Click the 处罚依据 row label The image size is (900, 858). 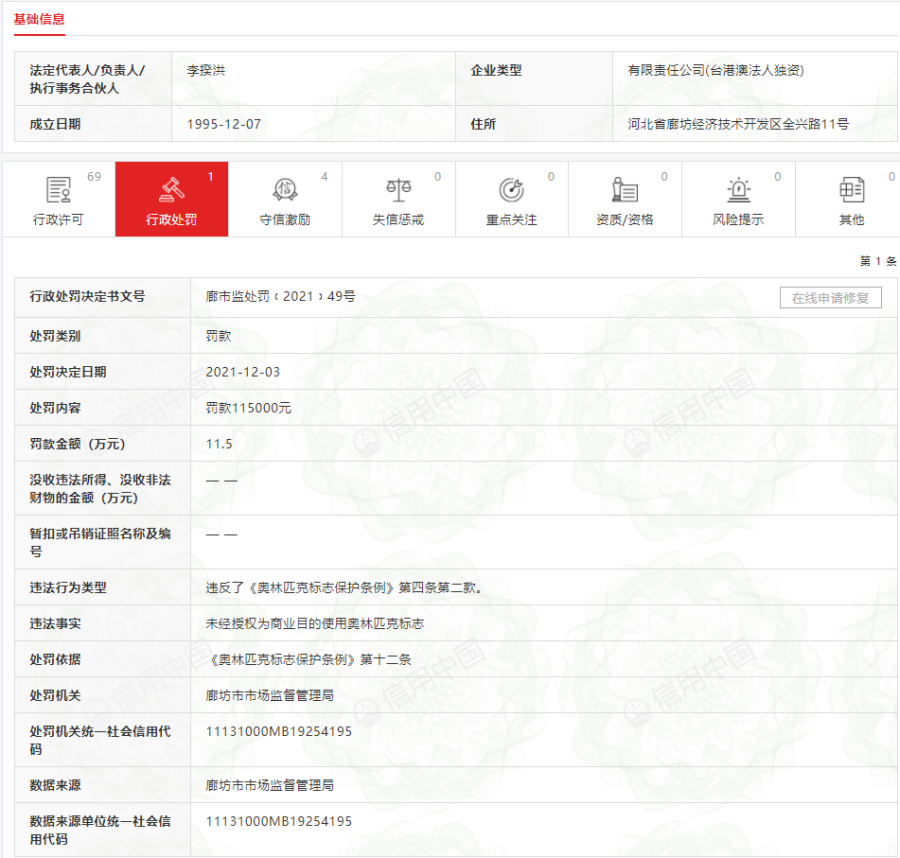[55, 659]
